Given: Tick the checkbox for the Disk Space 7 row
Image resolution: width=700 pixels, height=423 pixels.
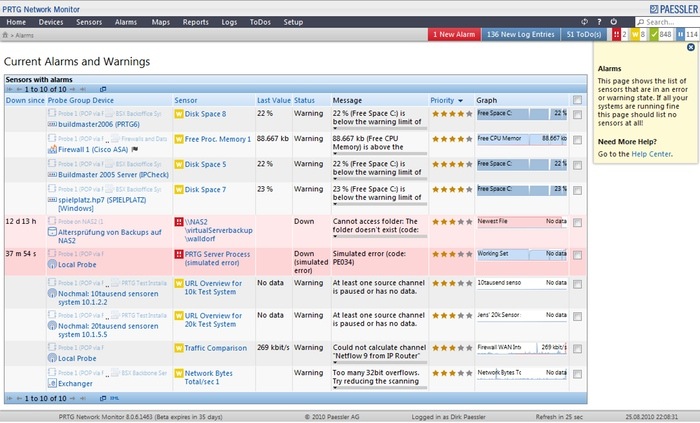Looking at the screenshot, I should click(x=577, y=191).
